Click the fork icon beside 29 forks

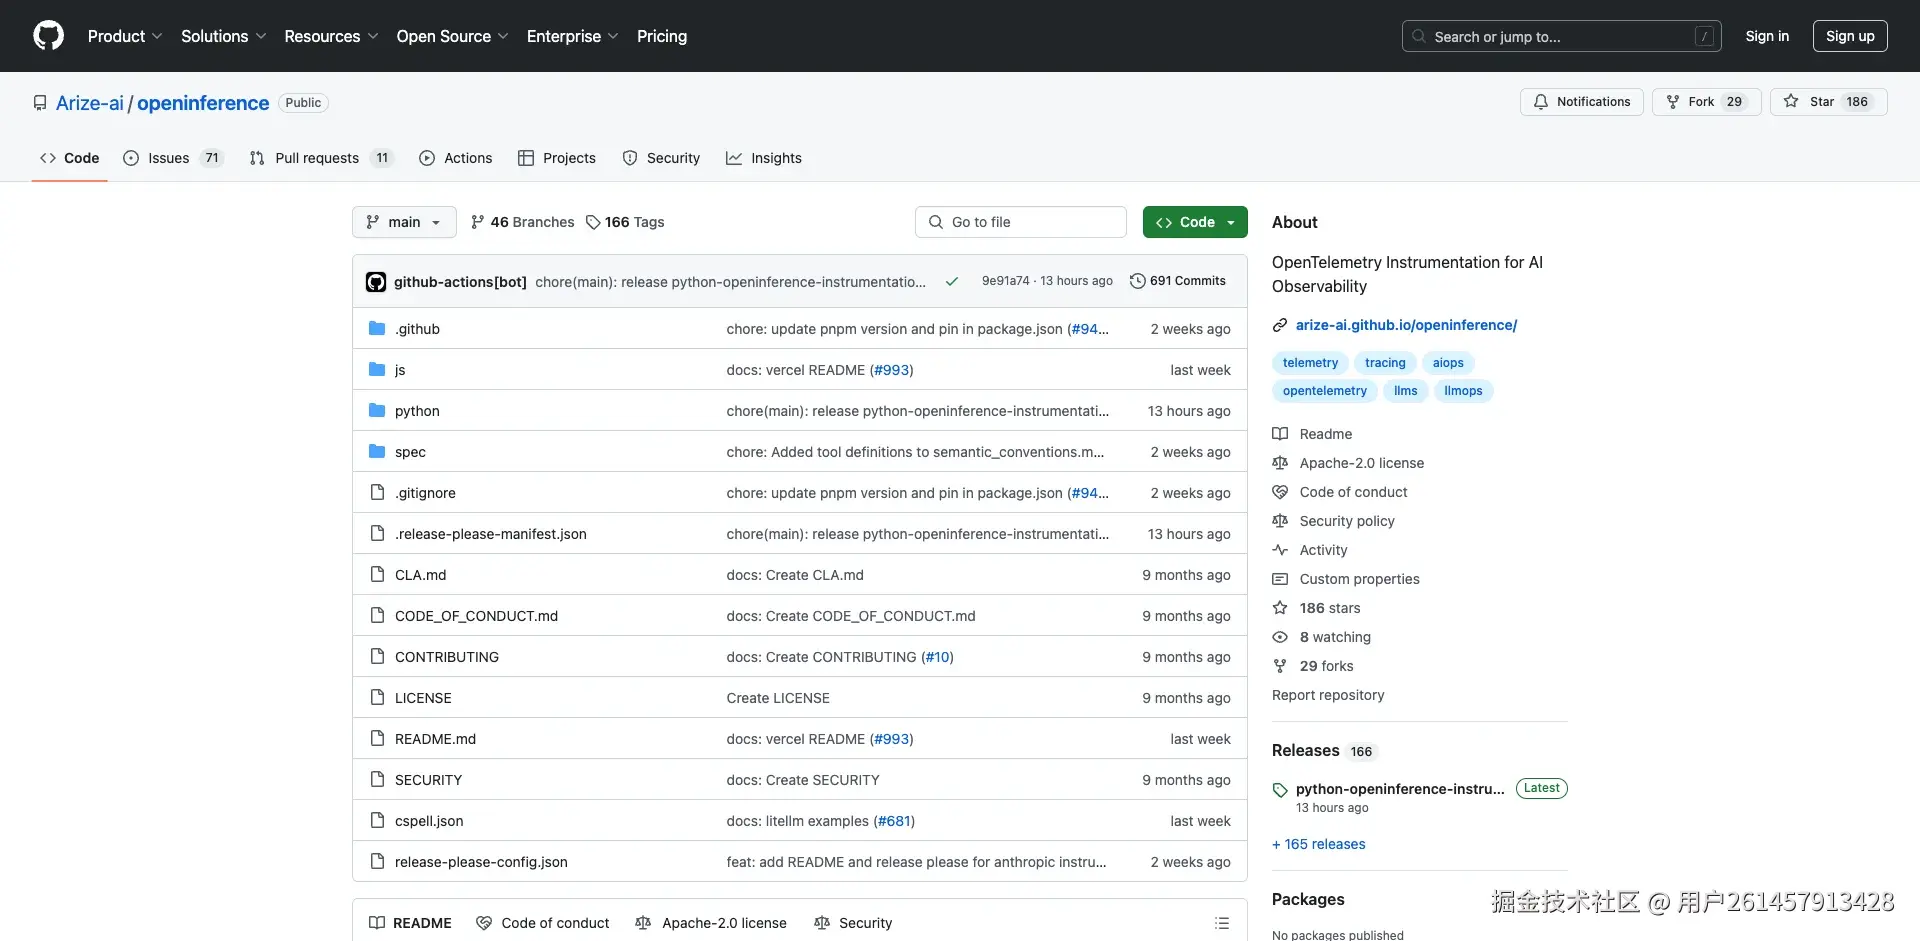tap(1280, 666)
